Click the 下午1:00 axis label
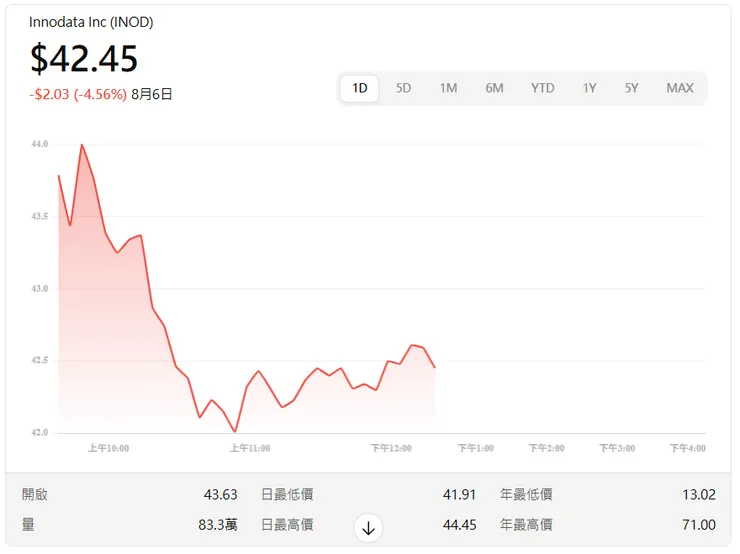 tap(476, 448)
